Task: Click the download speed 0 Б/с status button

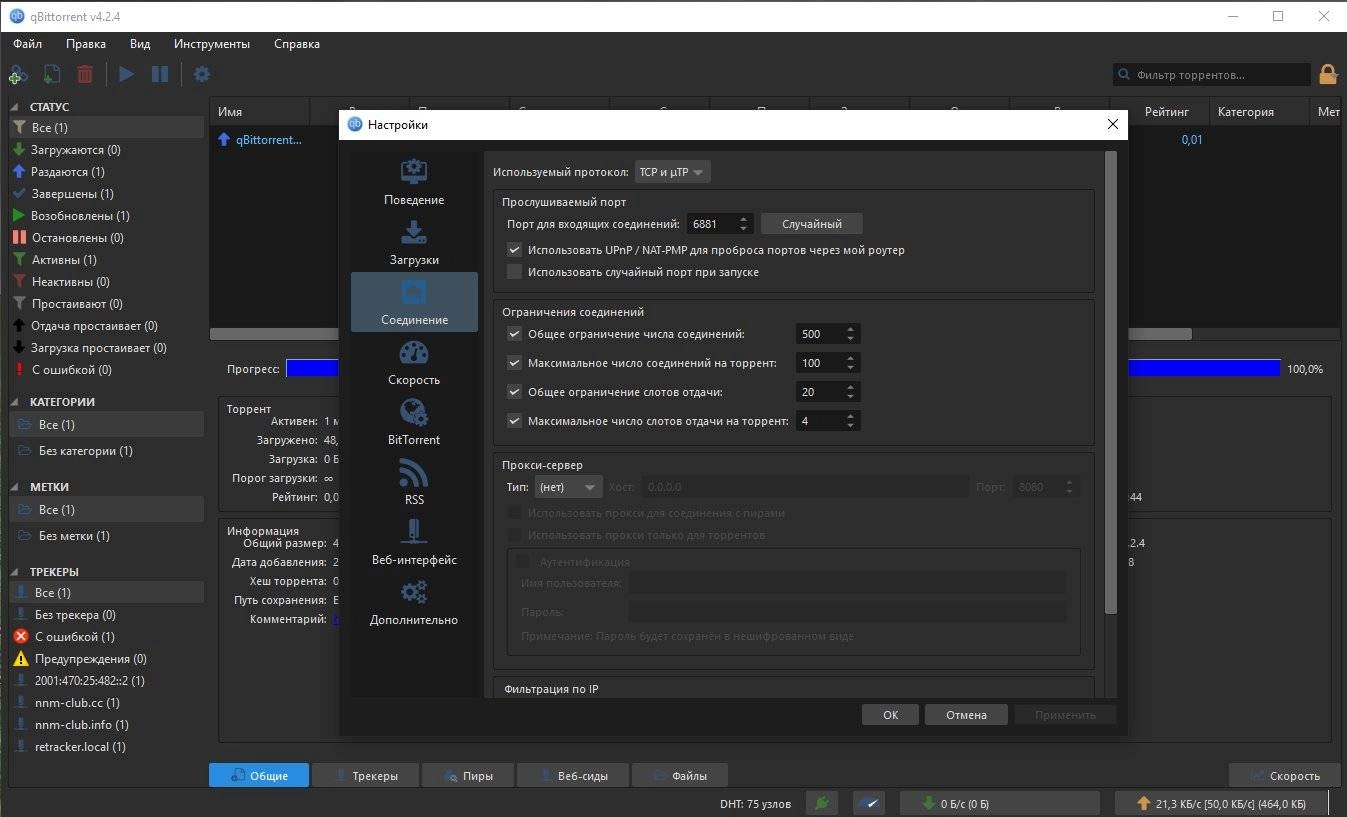Action: [1001, 803]
